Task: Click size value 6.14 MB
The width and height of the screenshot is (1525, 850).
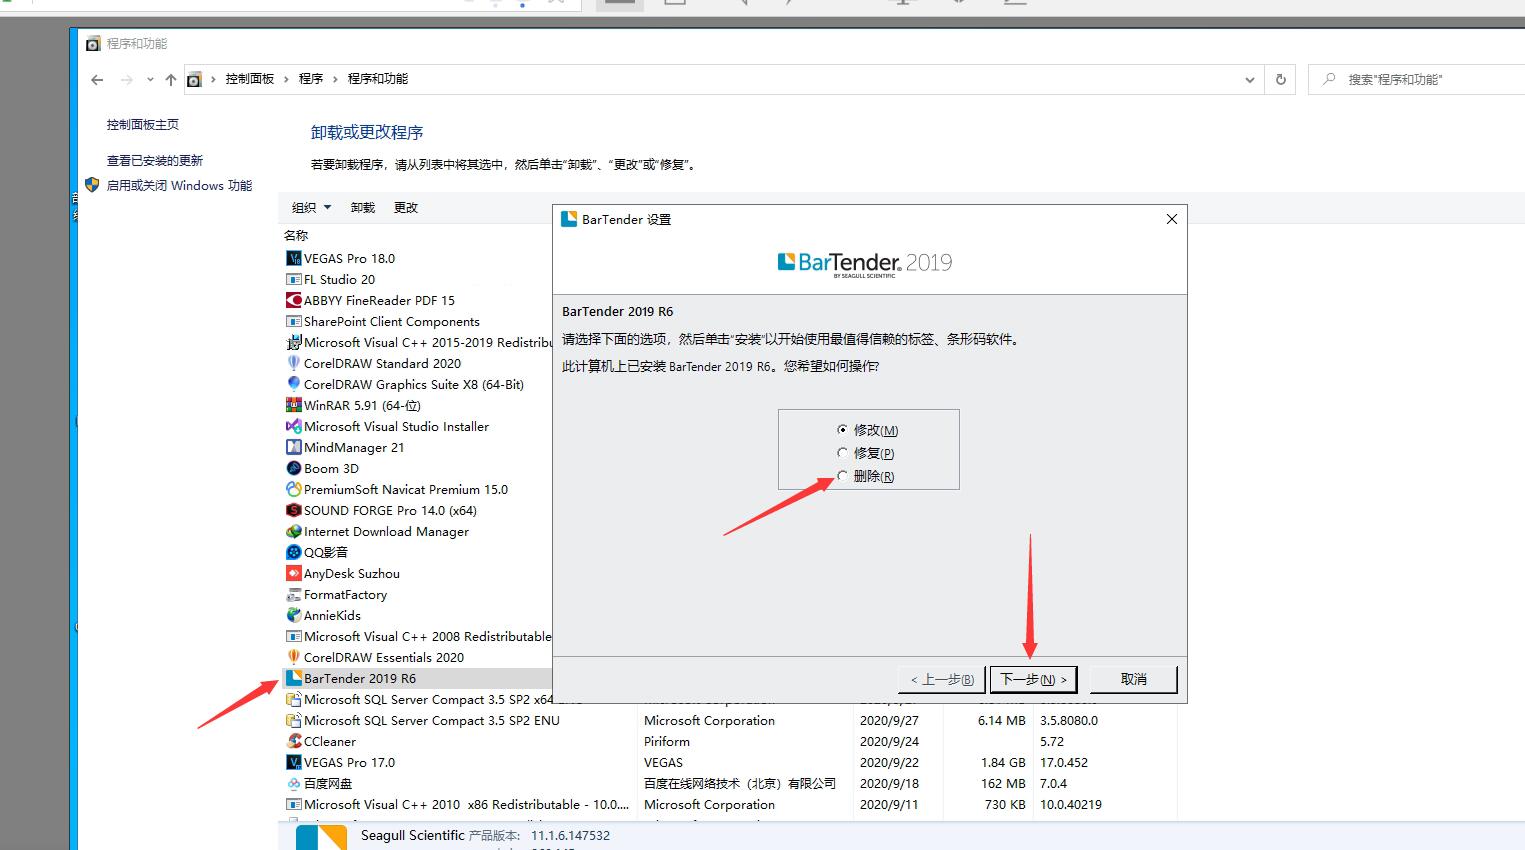Action: click(x=1002, y=721)
